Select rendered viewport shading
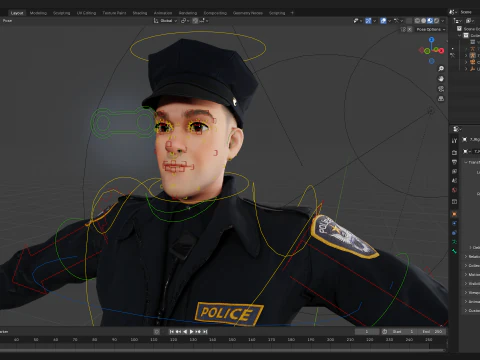Image resolution: width=480 pixels, height=360 pixels. (436, 21)
